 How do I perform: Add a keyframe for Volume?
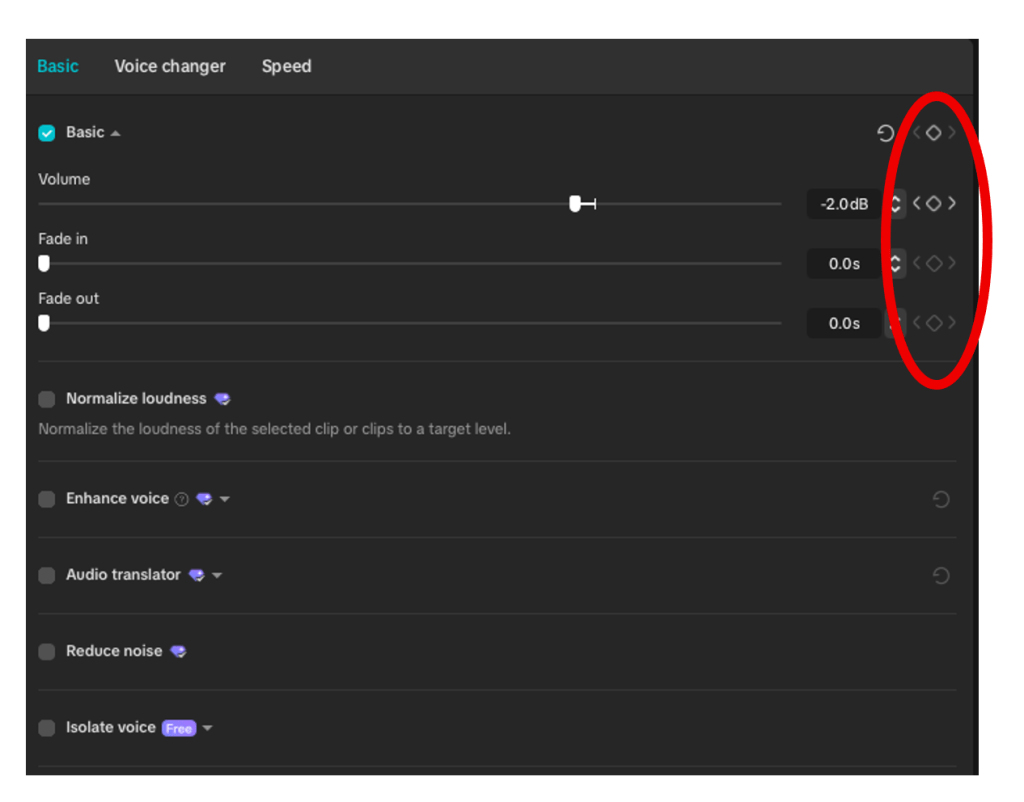(x=933, y=204)
